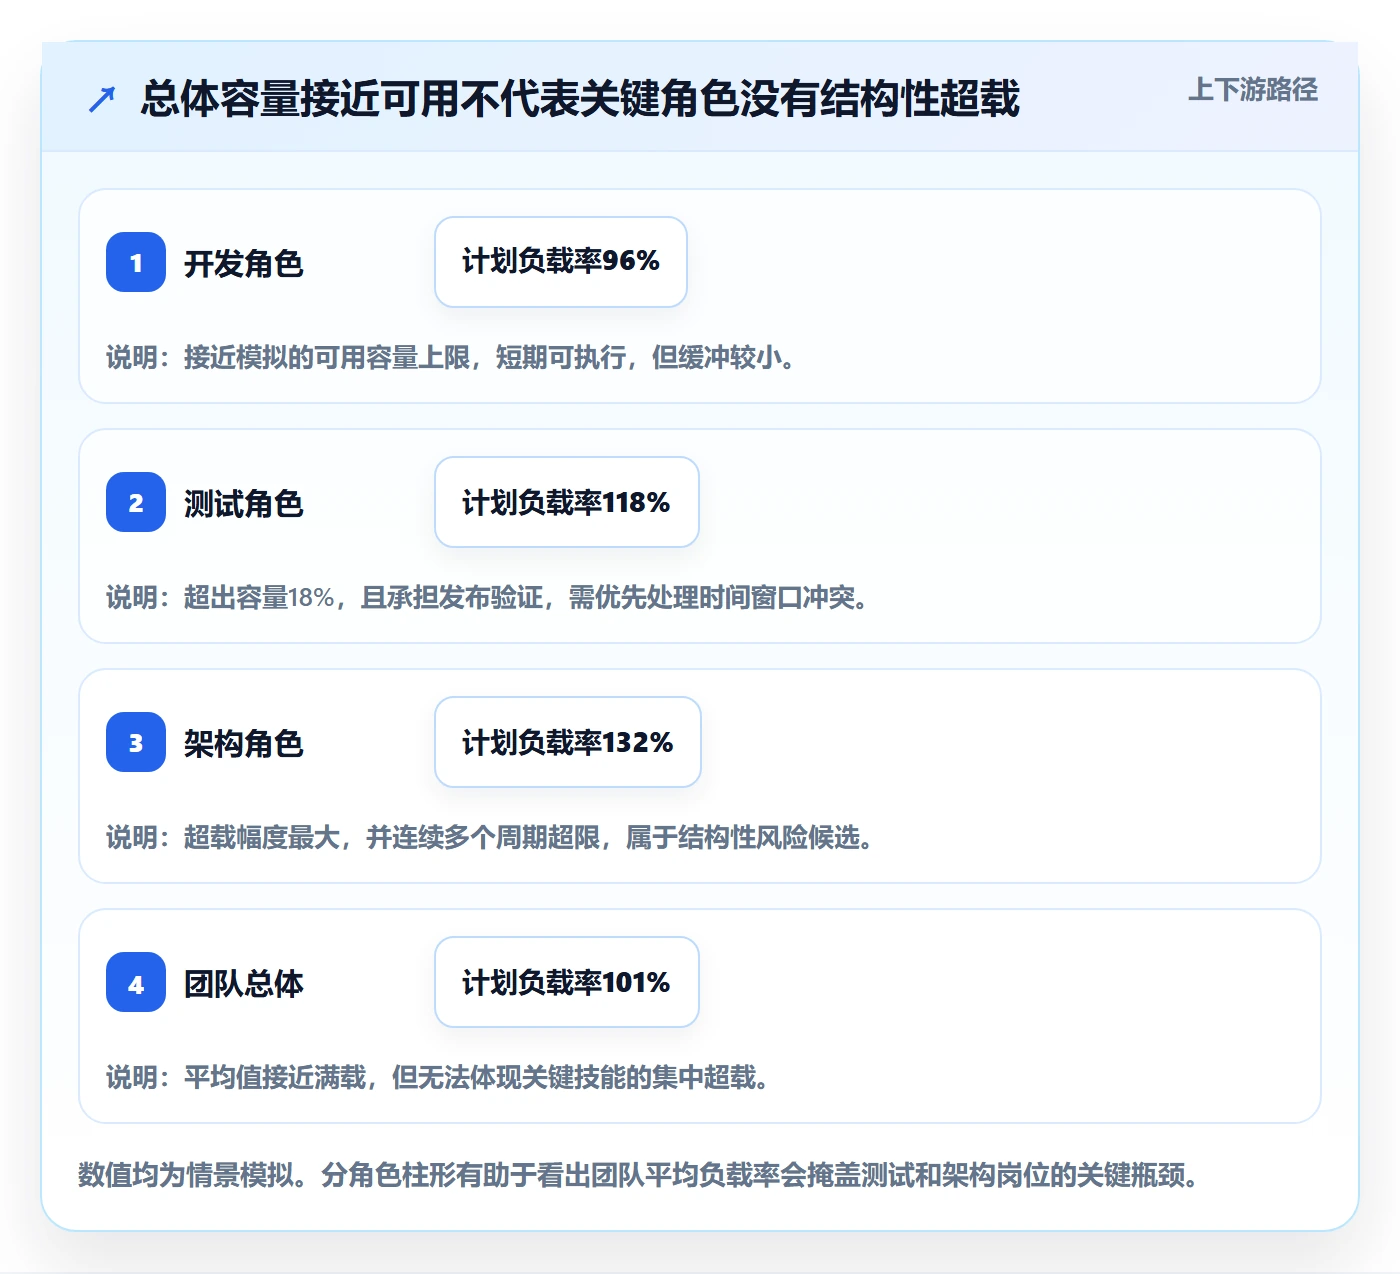Click the note 超载幅度最大，并连续多个周期超限
Viewport: 1400px width, 1274px height.
pyautogui.click(x=392, y=838)
